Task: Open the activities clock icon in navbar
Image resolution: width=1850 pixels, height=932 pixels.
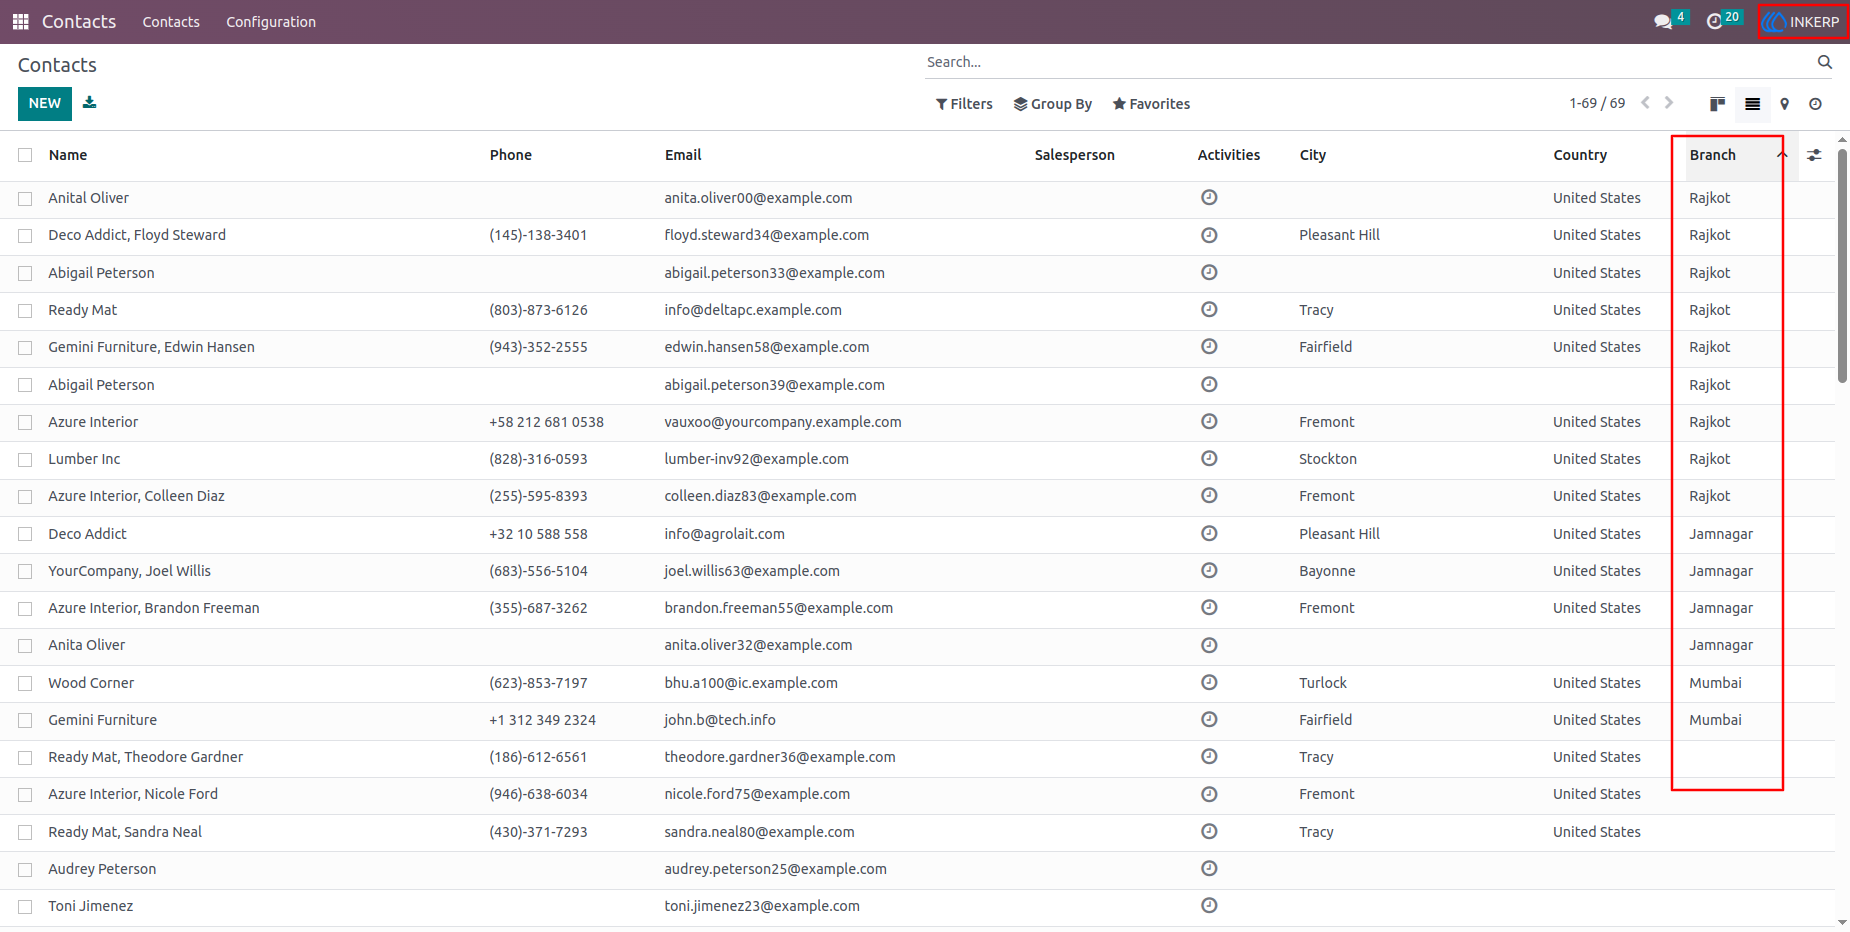Action: point(1714,21)
